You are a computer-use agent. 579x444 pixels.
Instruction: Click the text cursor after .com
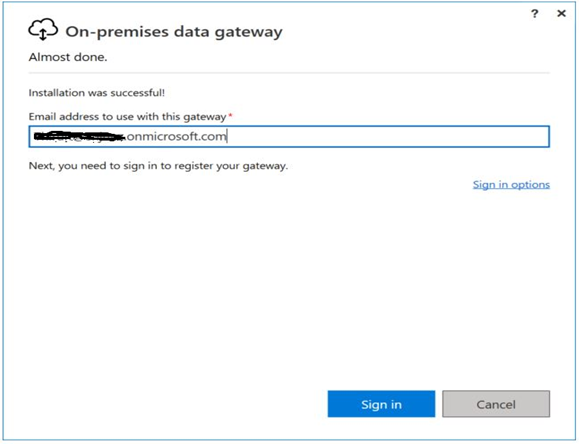(227, 136)
